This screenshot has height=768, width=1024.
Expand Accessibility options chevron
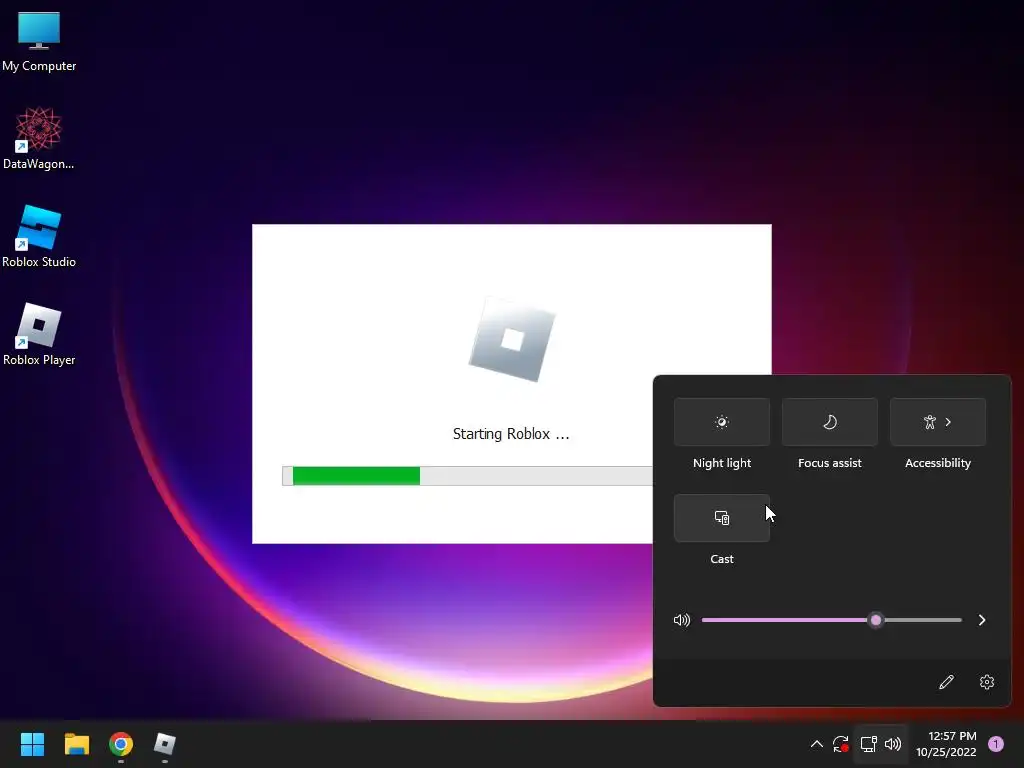pos(948,422)
